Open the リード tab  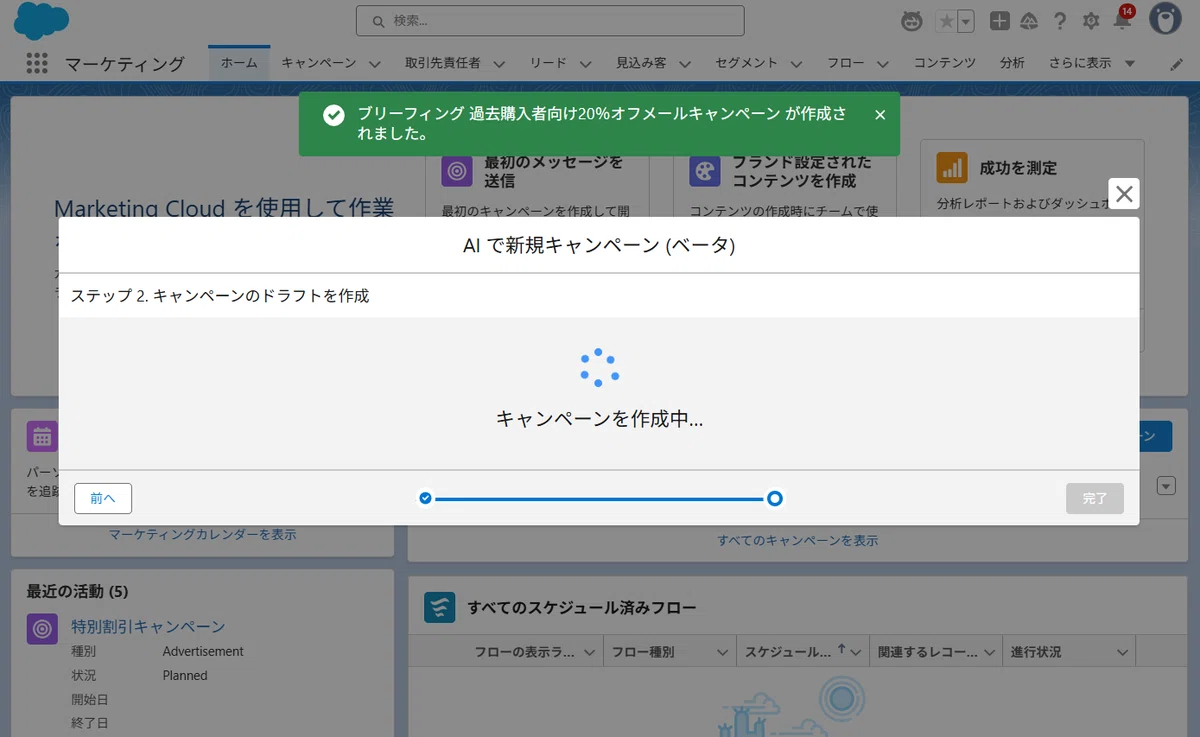(548, 62)
